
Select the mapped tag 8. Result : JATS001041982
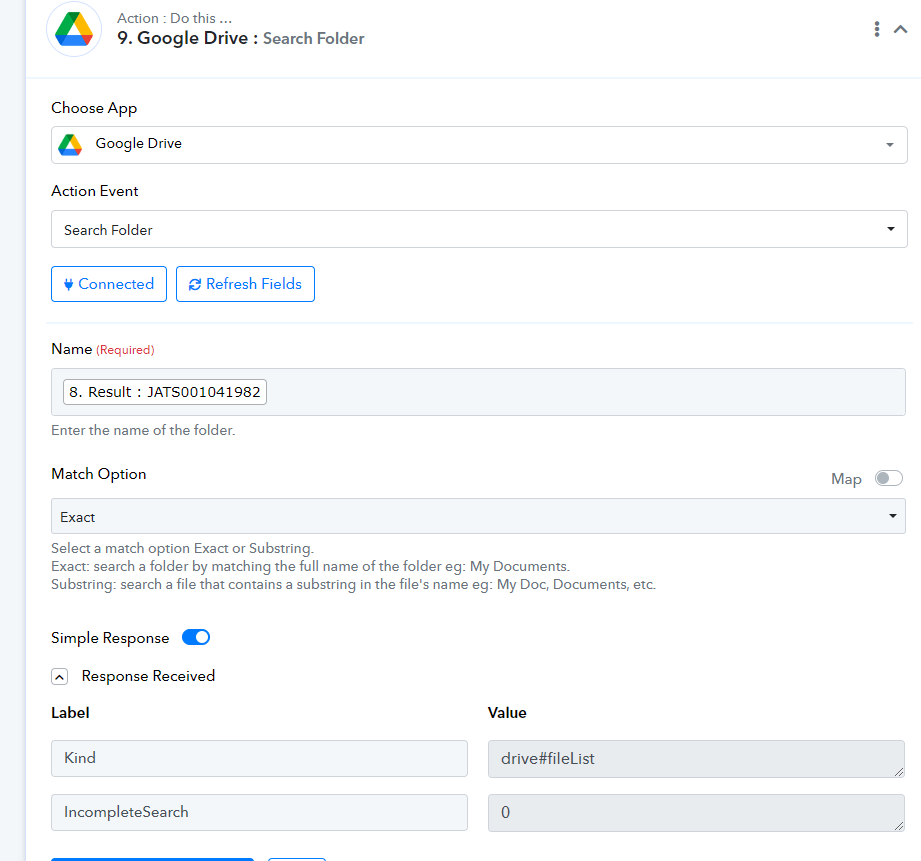(x=165, y=392)
